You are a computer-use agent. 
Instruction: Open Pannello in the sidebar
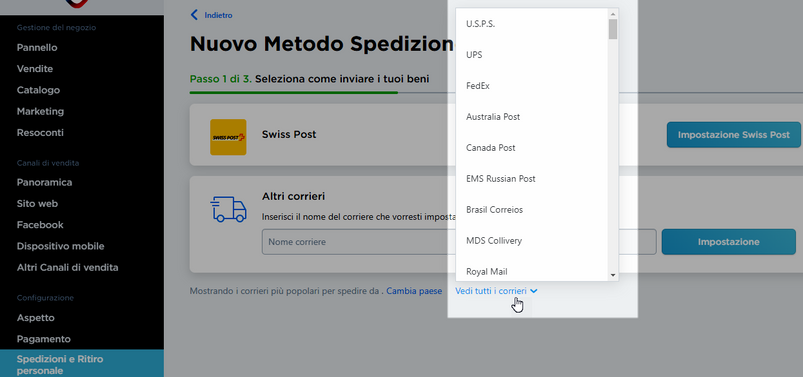[x=37, y=48]
